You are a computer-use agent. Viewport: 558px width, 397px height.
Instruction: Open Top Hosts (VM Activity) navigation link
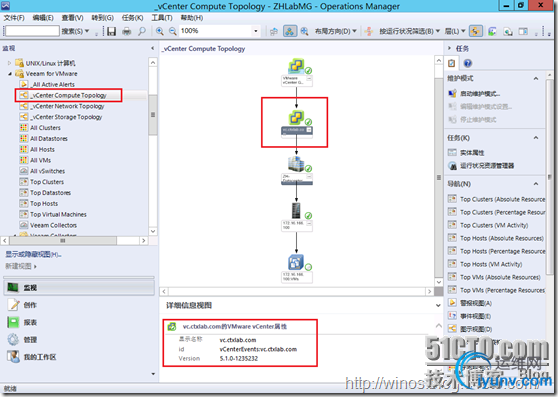pyautogui.click(x=491, y=264)
